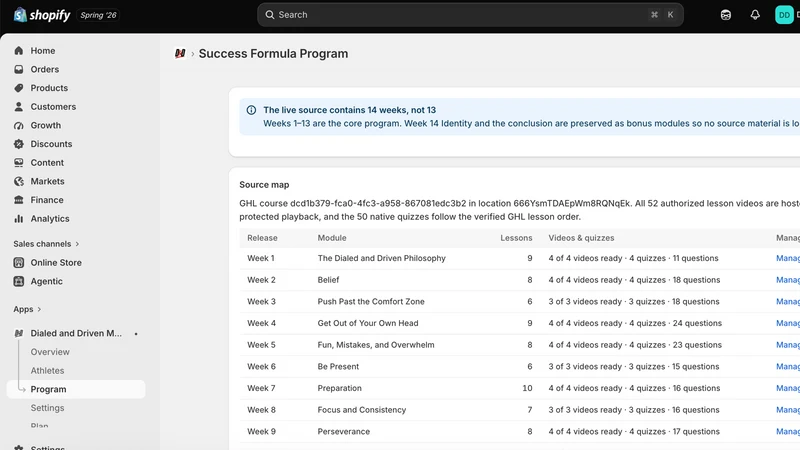Screen dimensions: 800x450
Task: Click 'The live source contains 14 weeks' banner title
Action: point(349,110)
